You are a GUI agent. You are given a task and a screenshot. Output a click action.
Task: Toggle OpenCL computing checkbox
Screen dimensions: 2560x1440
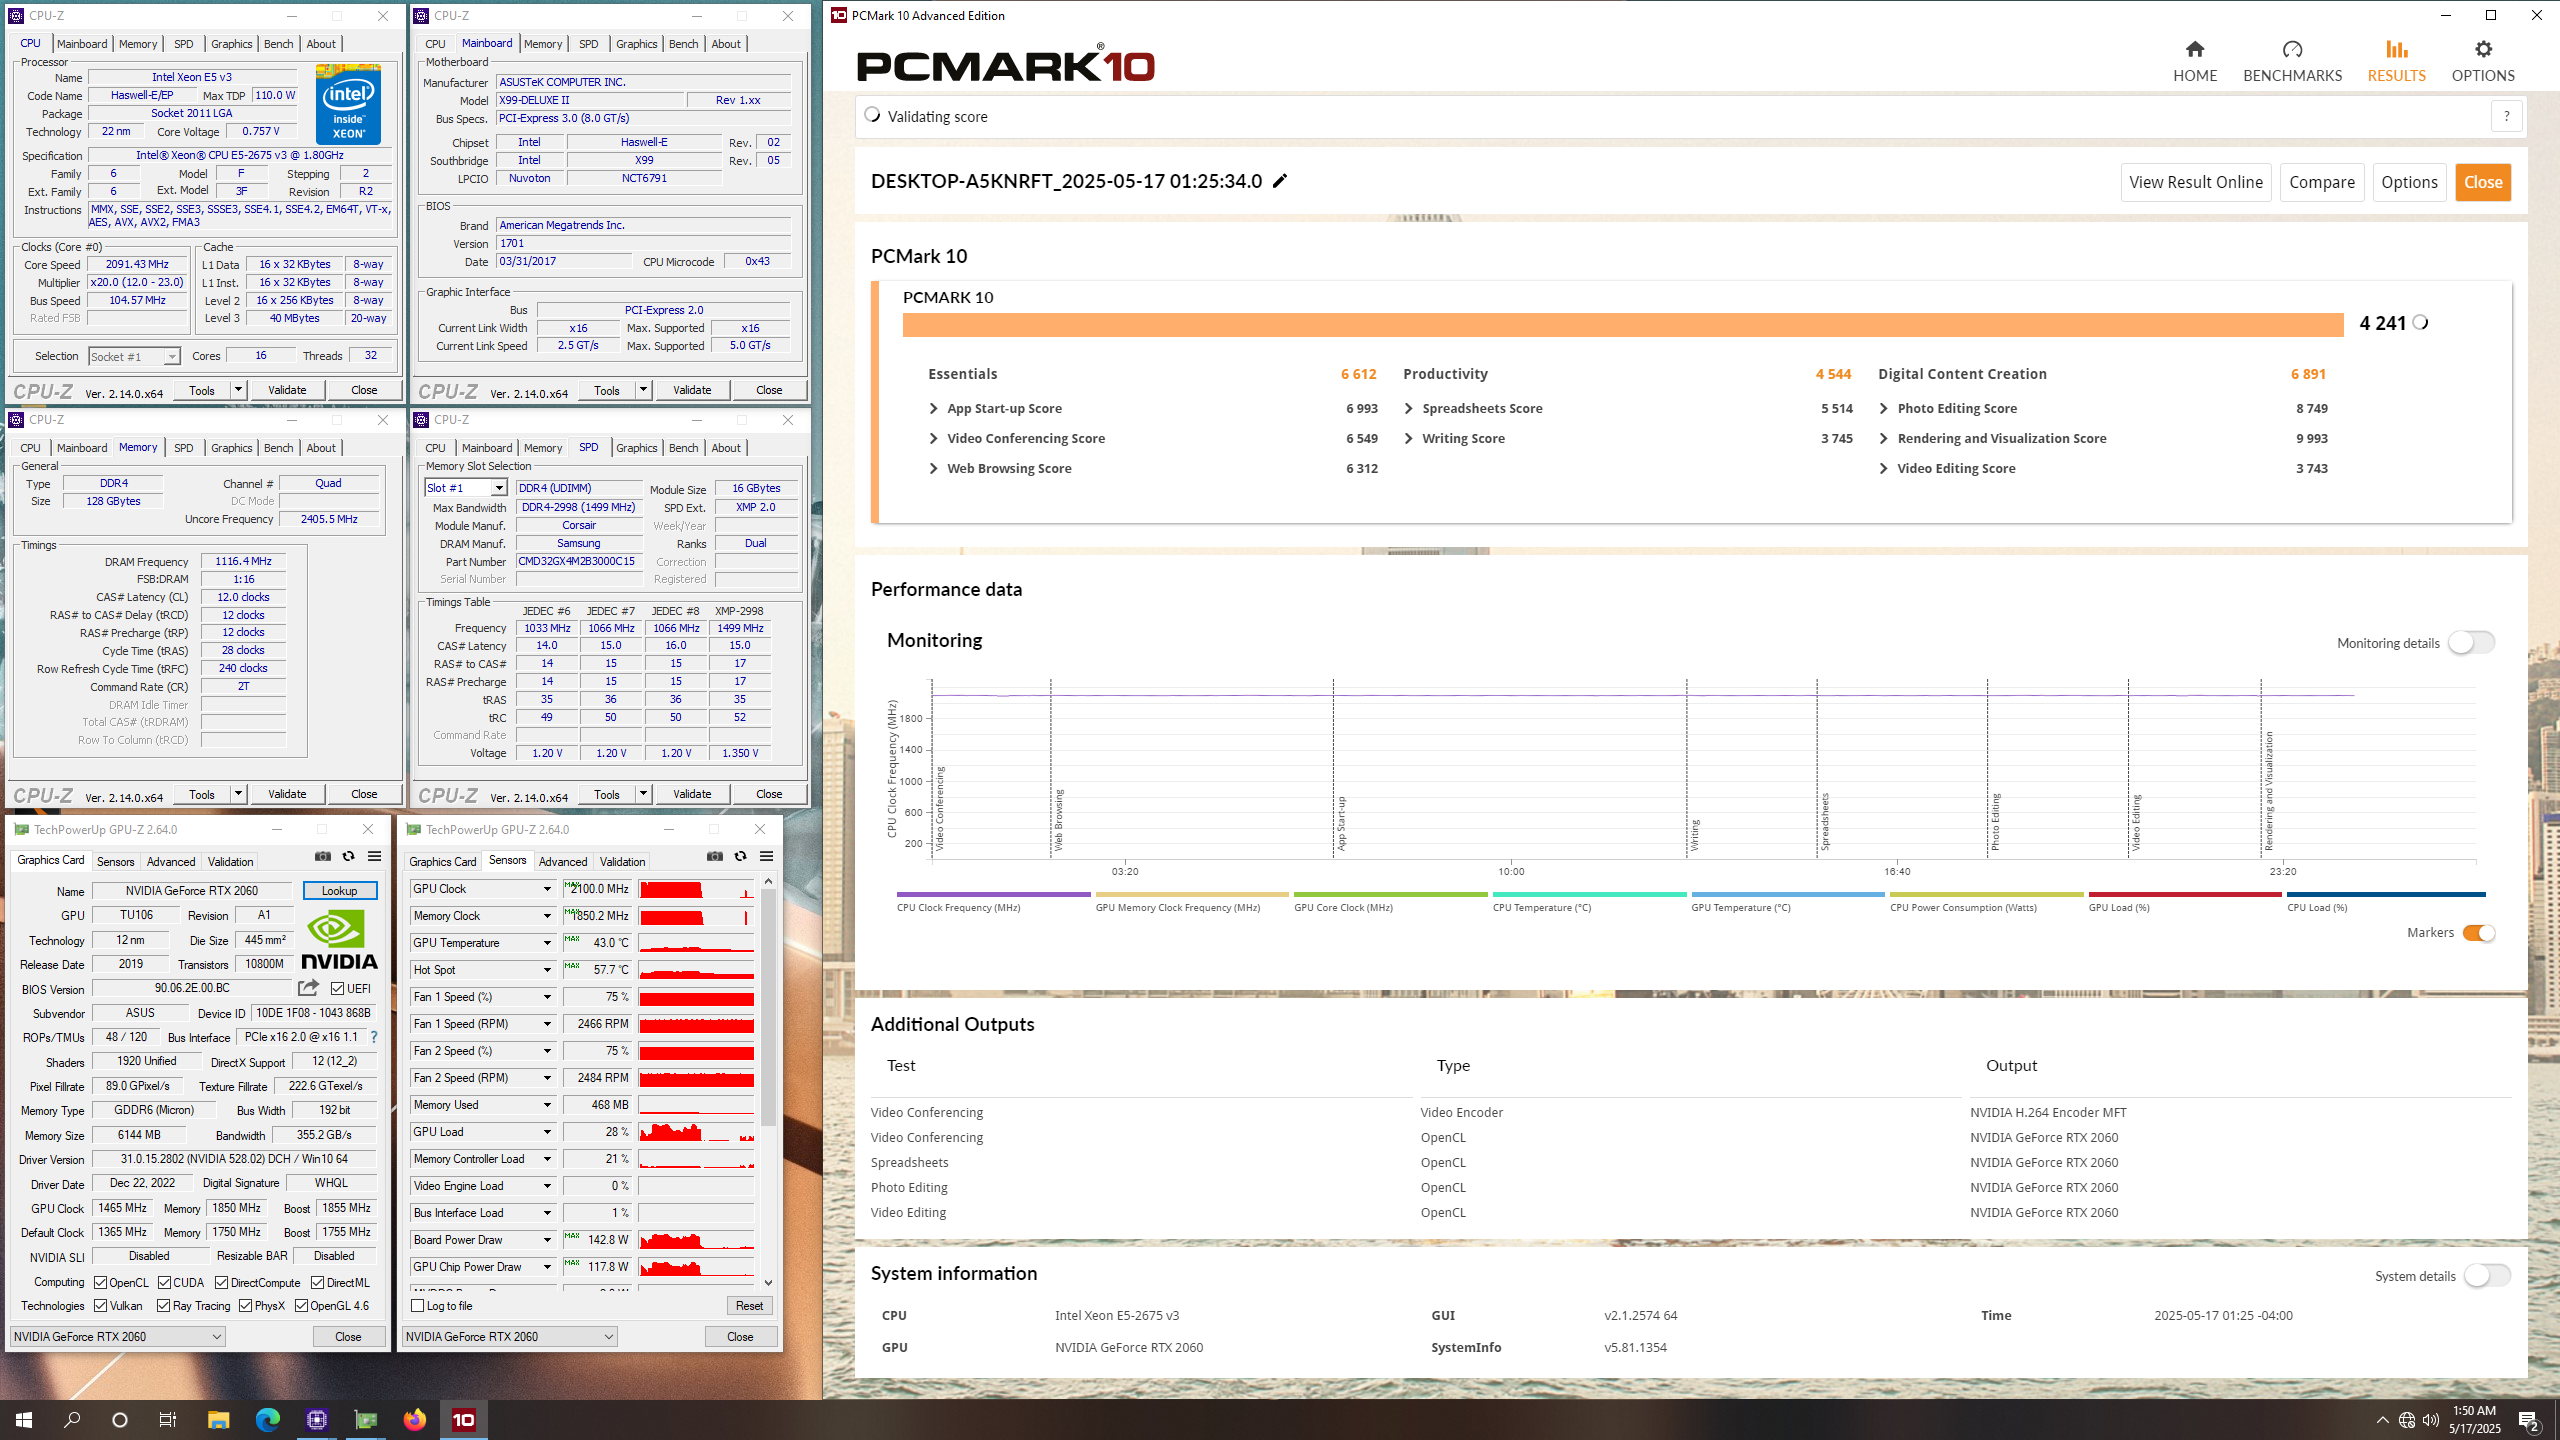101,1283
